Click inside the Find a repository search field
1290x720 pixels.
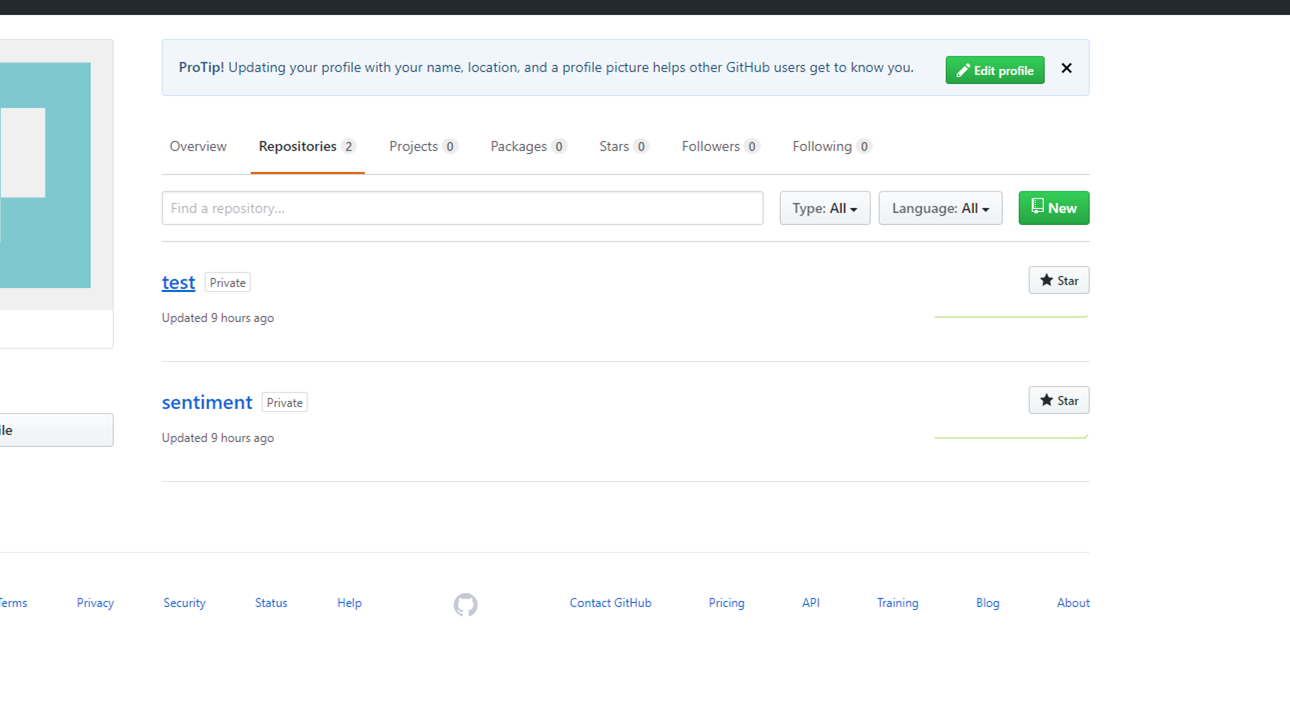[462, 207]
